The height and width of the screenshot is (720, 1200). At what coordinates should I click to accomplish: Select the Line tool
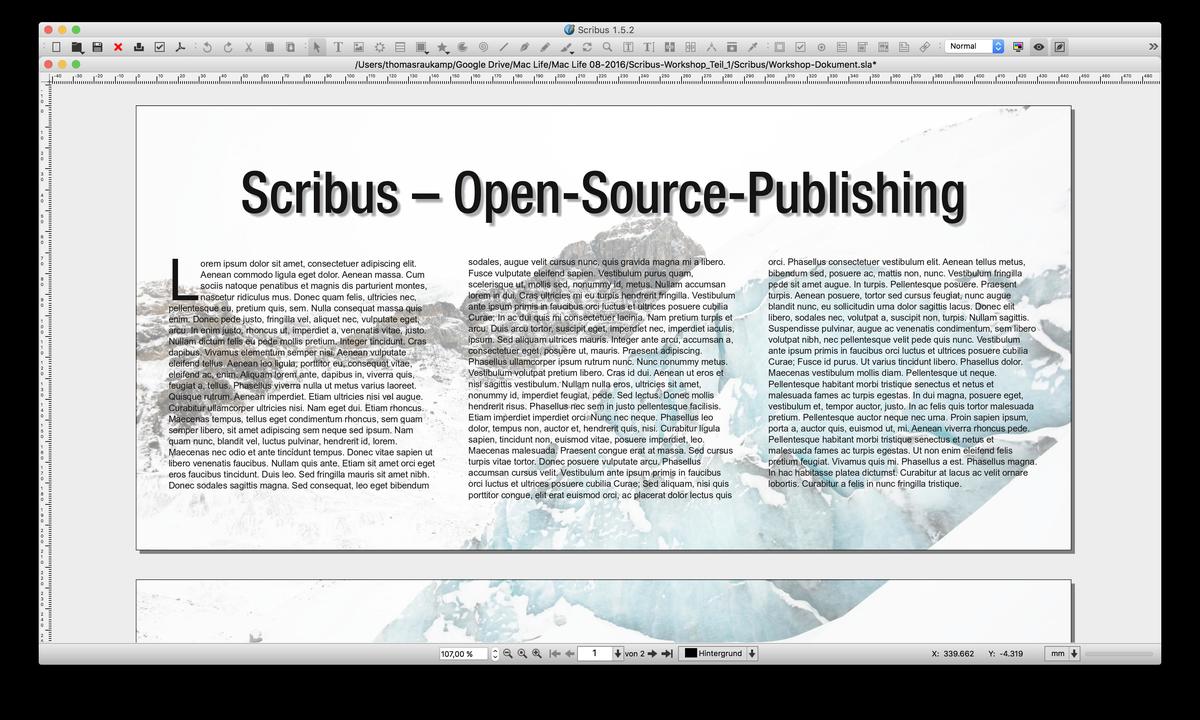coord(503,47)
